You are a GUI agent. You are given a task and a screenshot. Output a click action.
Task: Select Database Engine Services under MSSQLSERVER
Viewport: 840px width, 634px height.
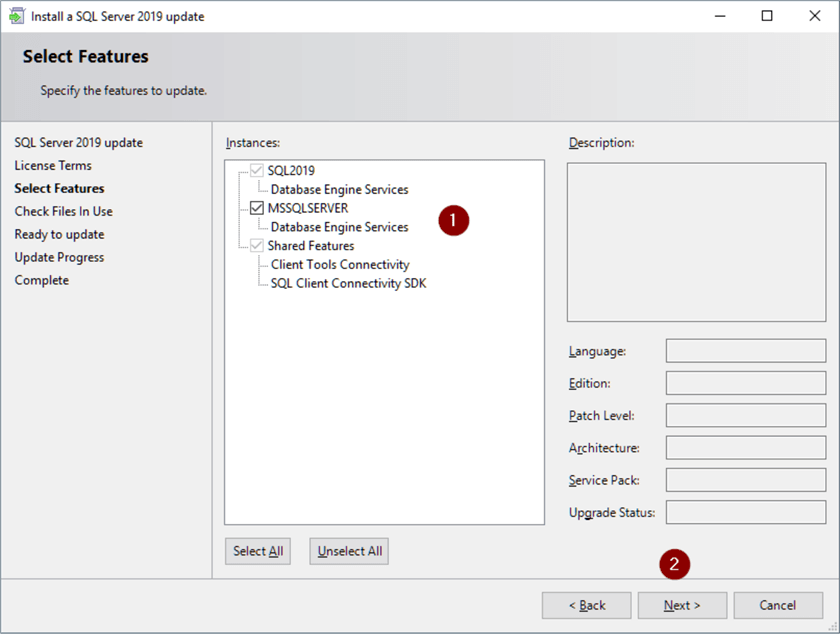(x=339, y=227)
